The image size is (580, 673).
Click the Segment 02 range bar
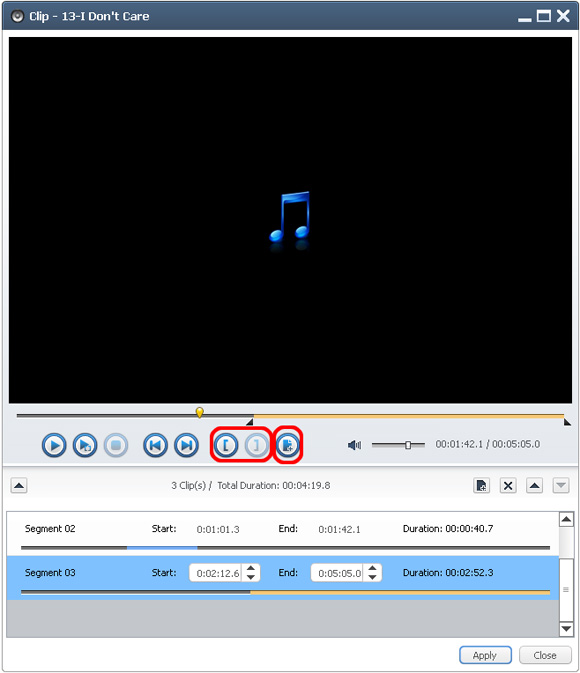click(x=285, y=548)
